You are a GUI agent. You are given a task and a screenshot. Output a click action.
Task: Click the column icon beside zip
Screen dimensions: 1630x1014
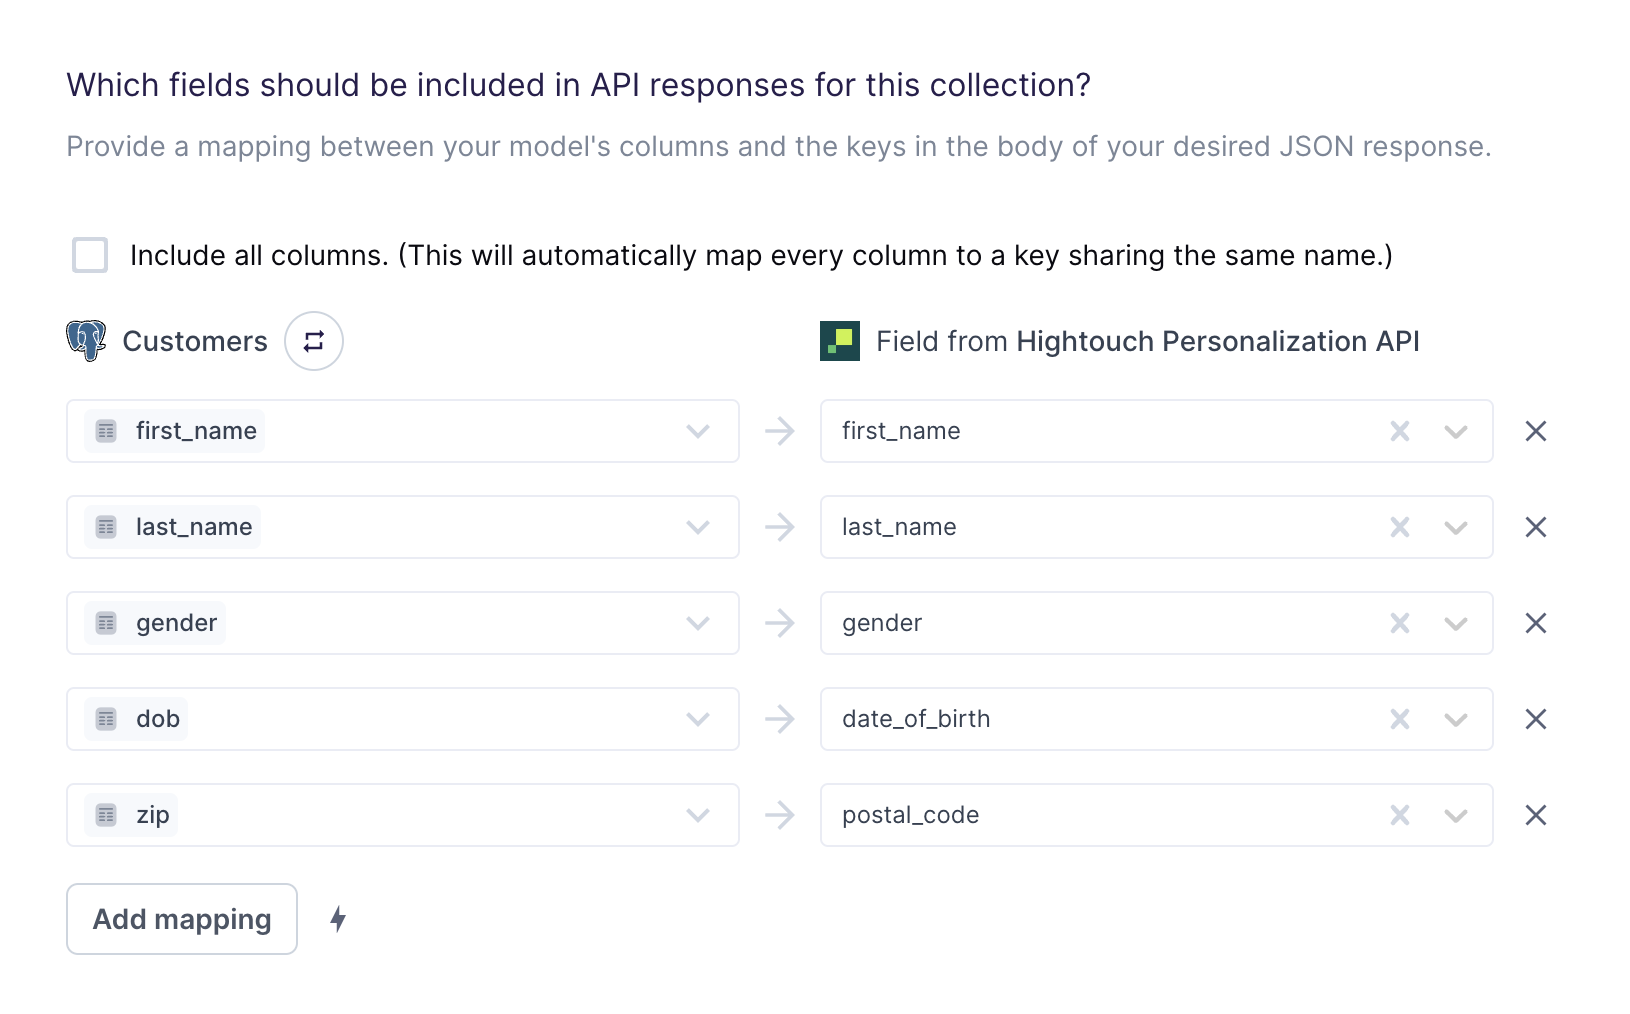click(x=106, y=814)
